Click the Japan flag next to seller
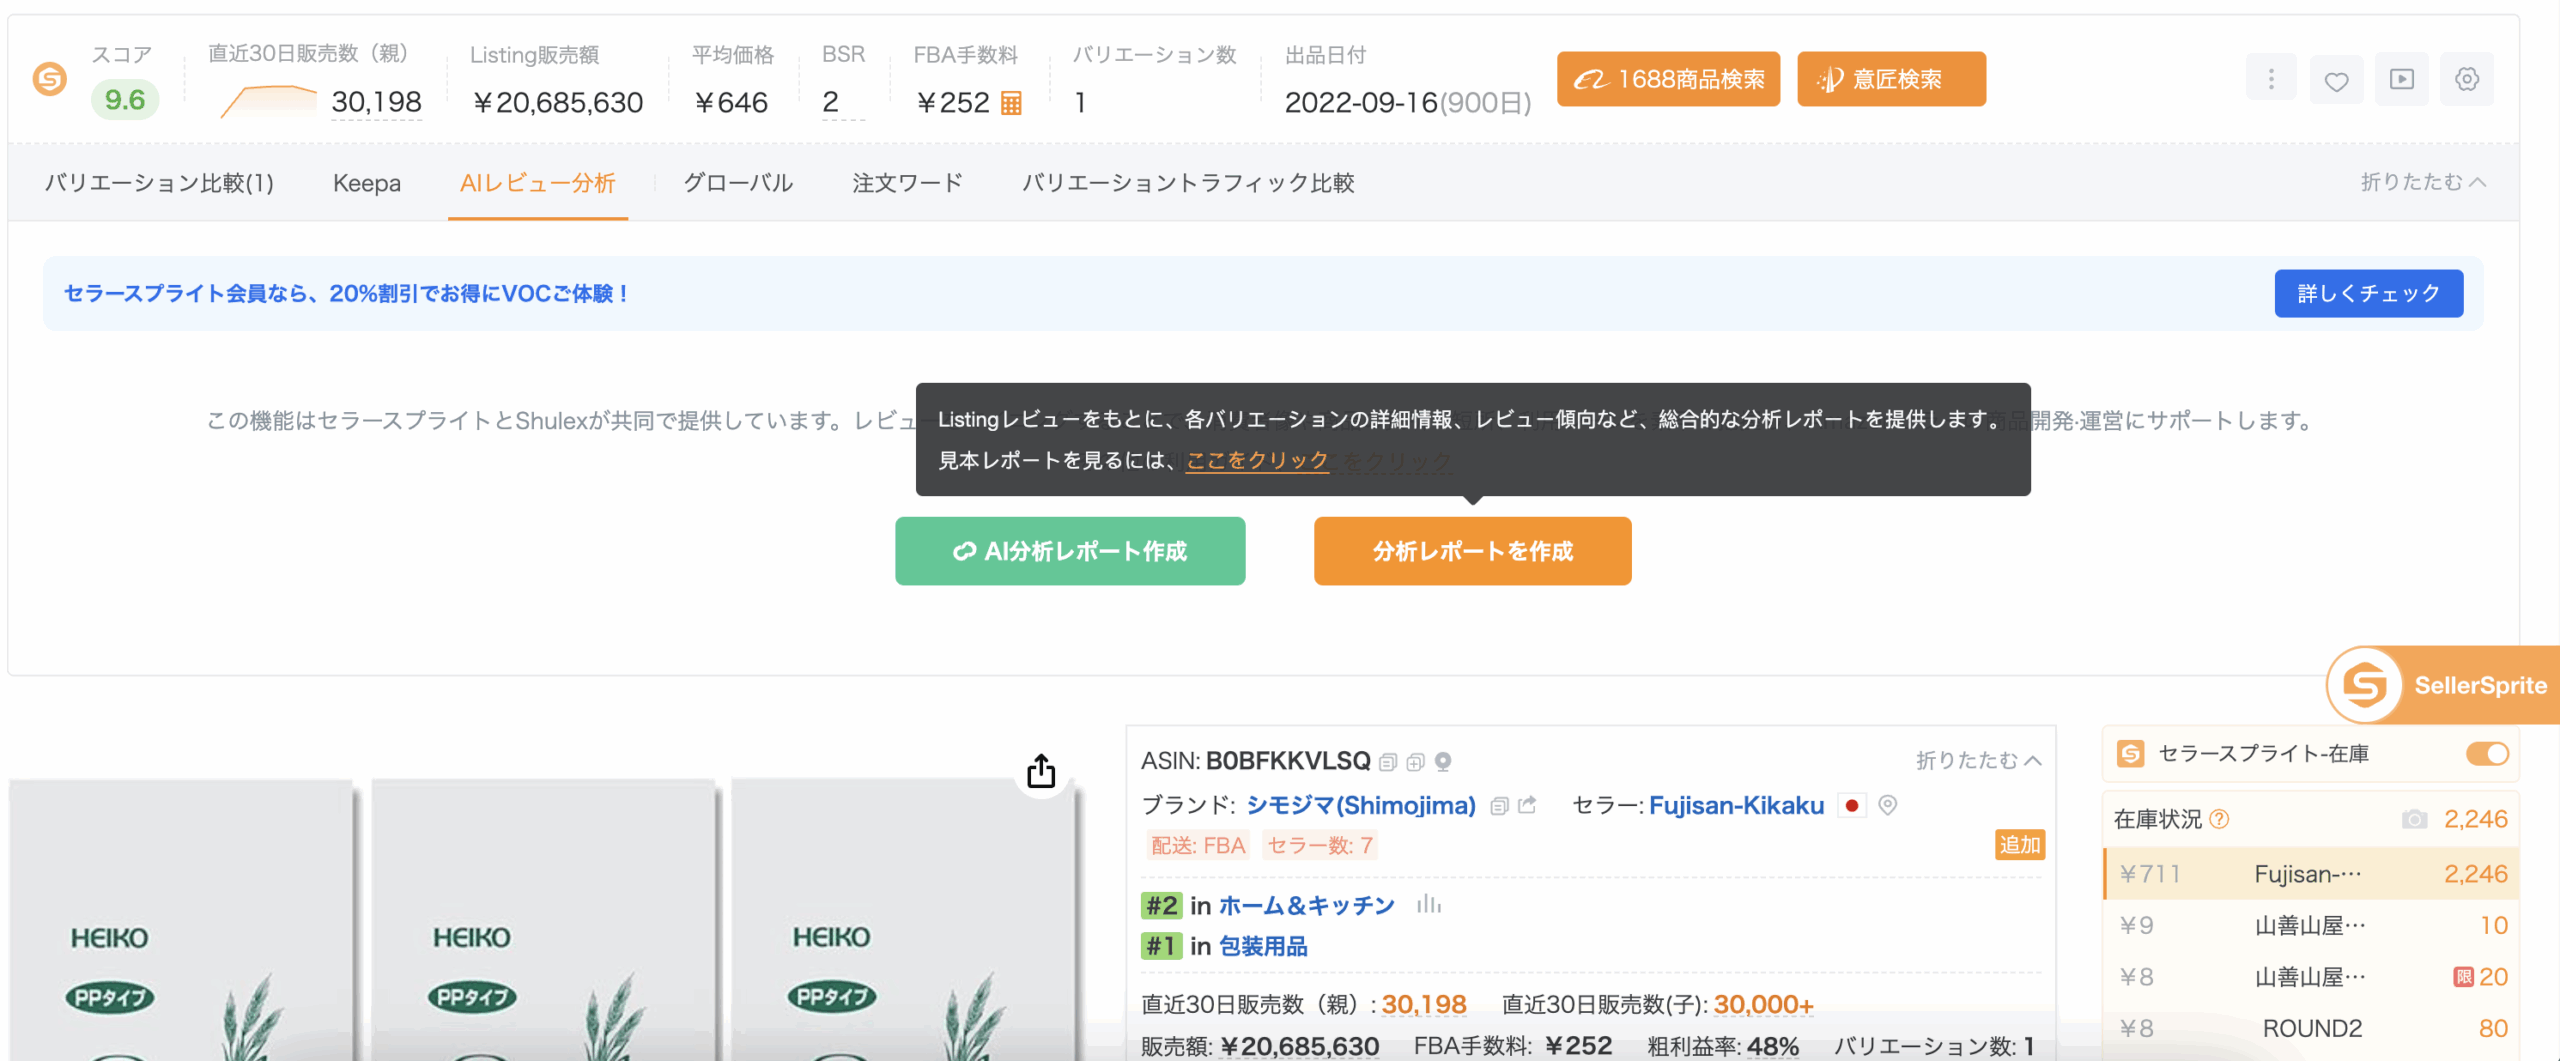 [1852, 805]
